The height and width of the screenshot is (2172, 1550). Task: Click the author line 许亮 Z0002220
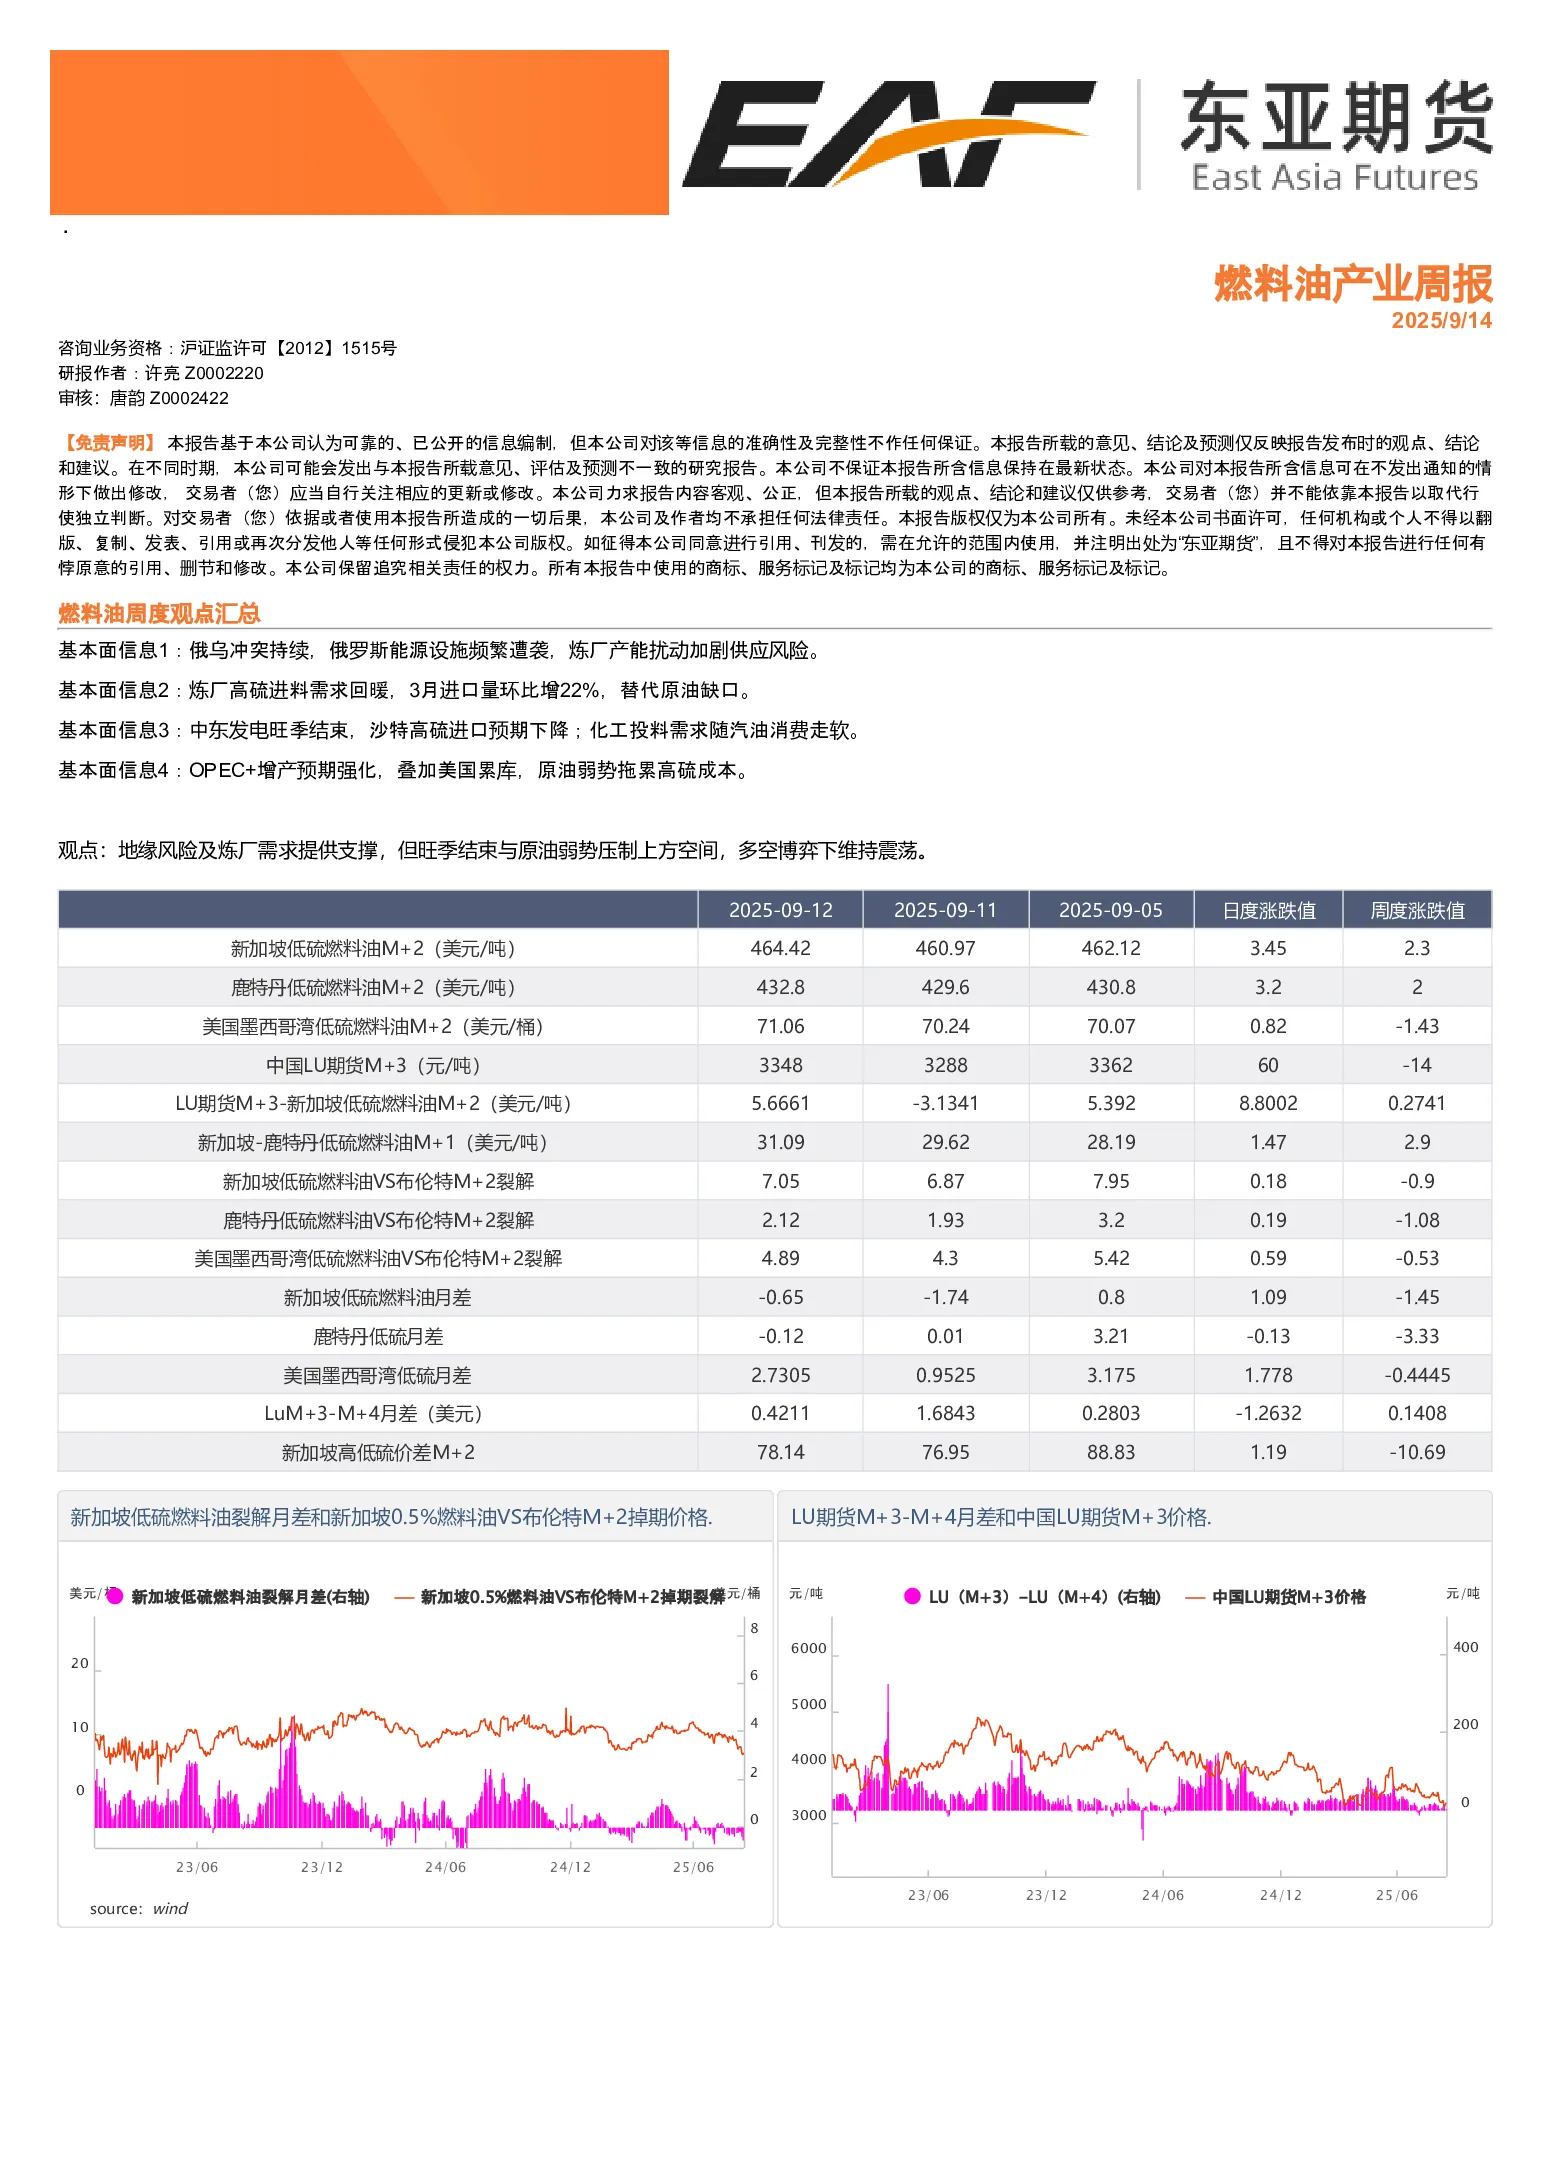[x=161, y=373]
